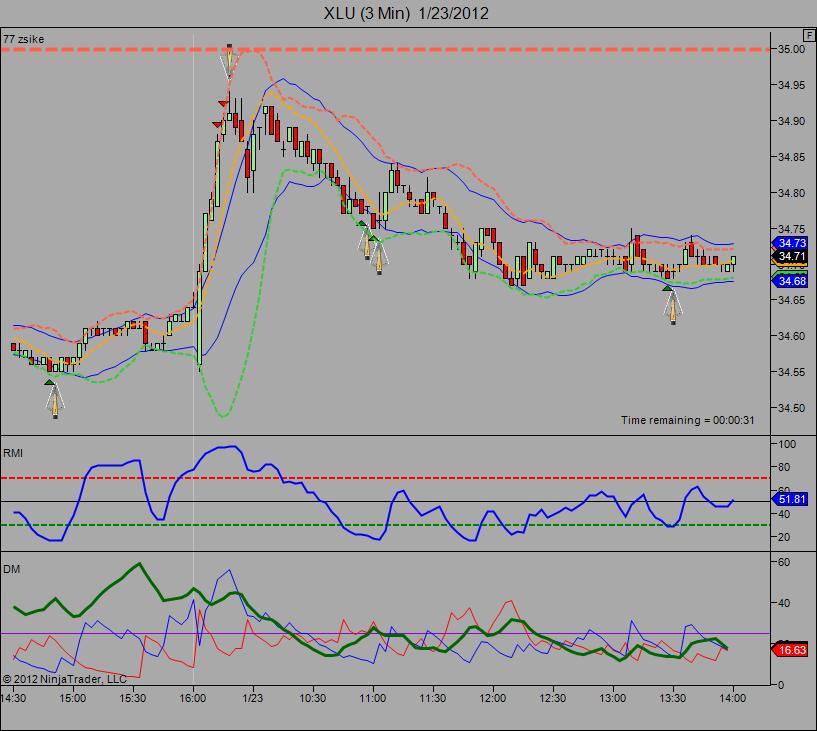Click the blue 34.73 price marker
Image resolution: width=817 pixels, height=731 pixels.
coord(790,243)
